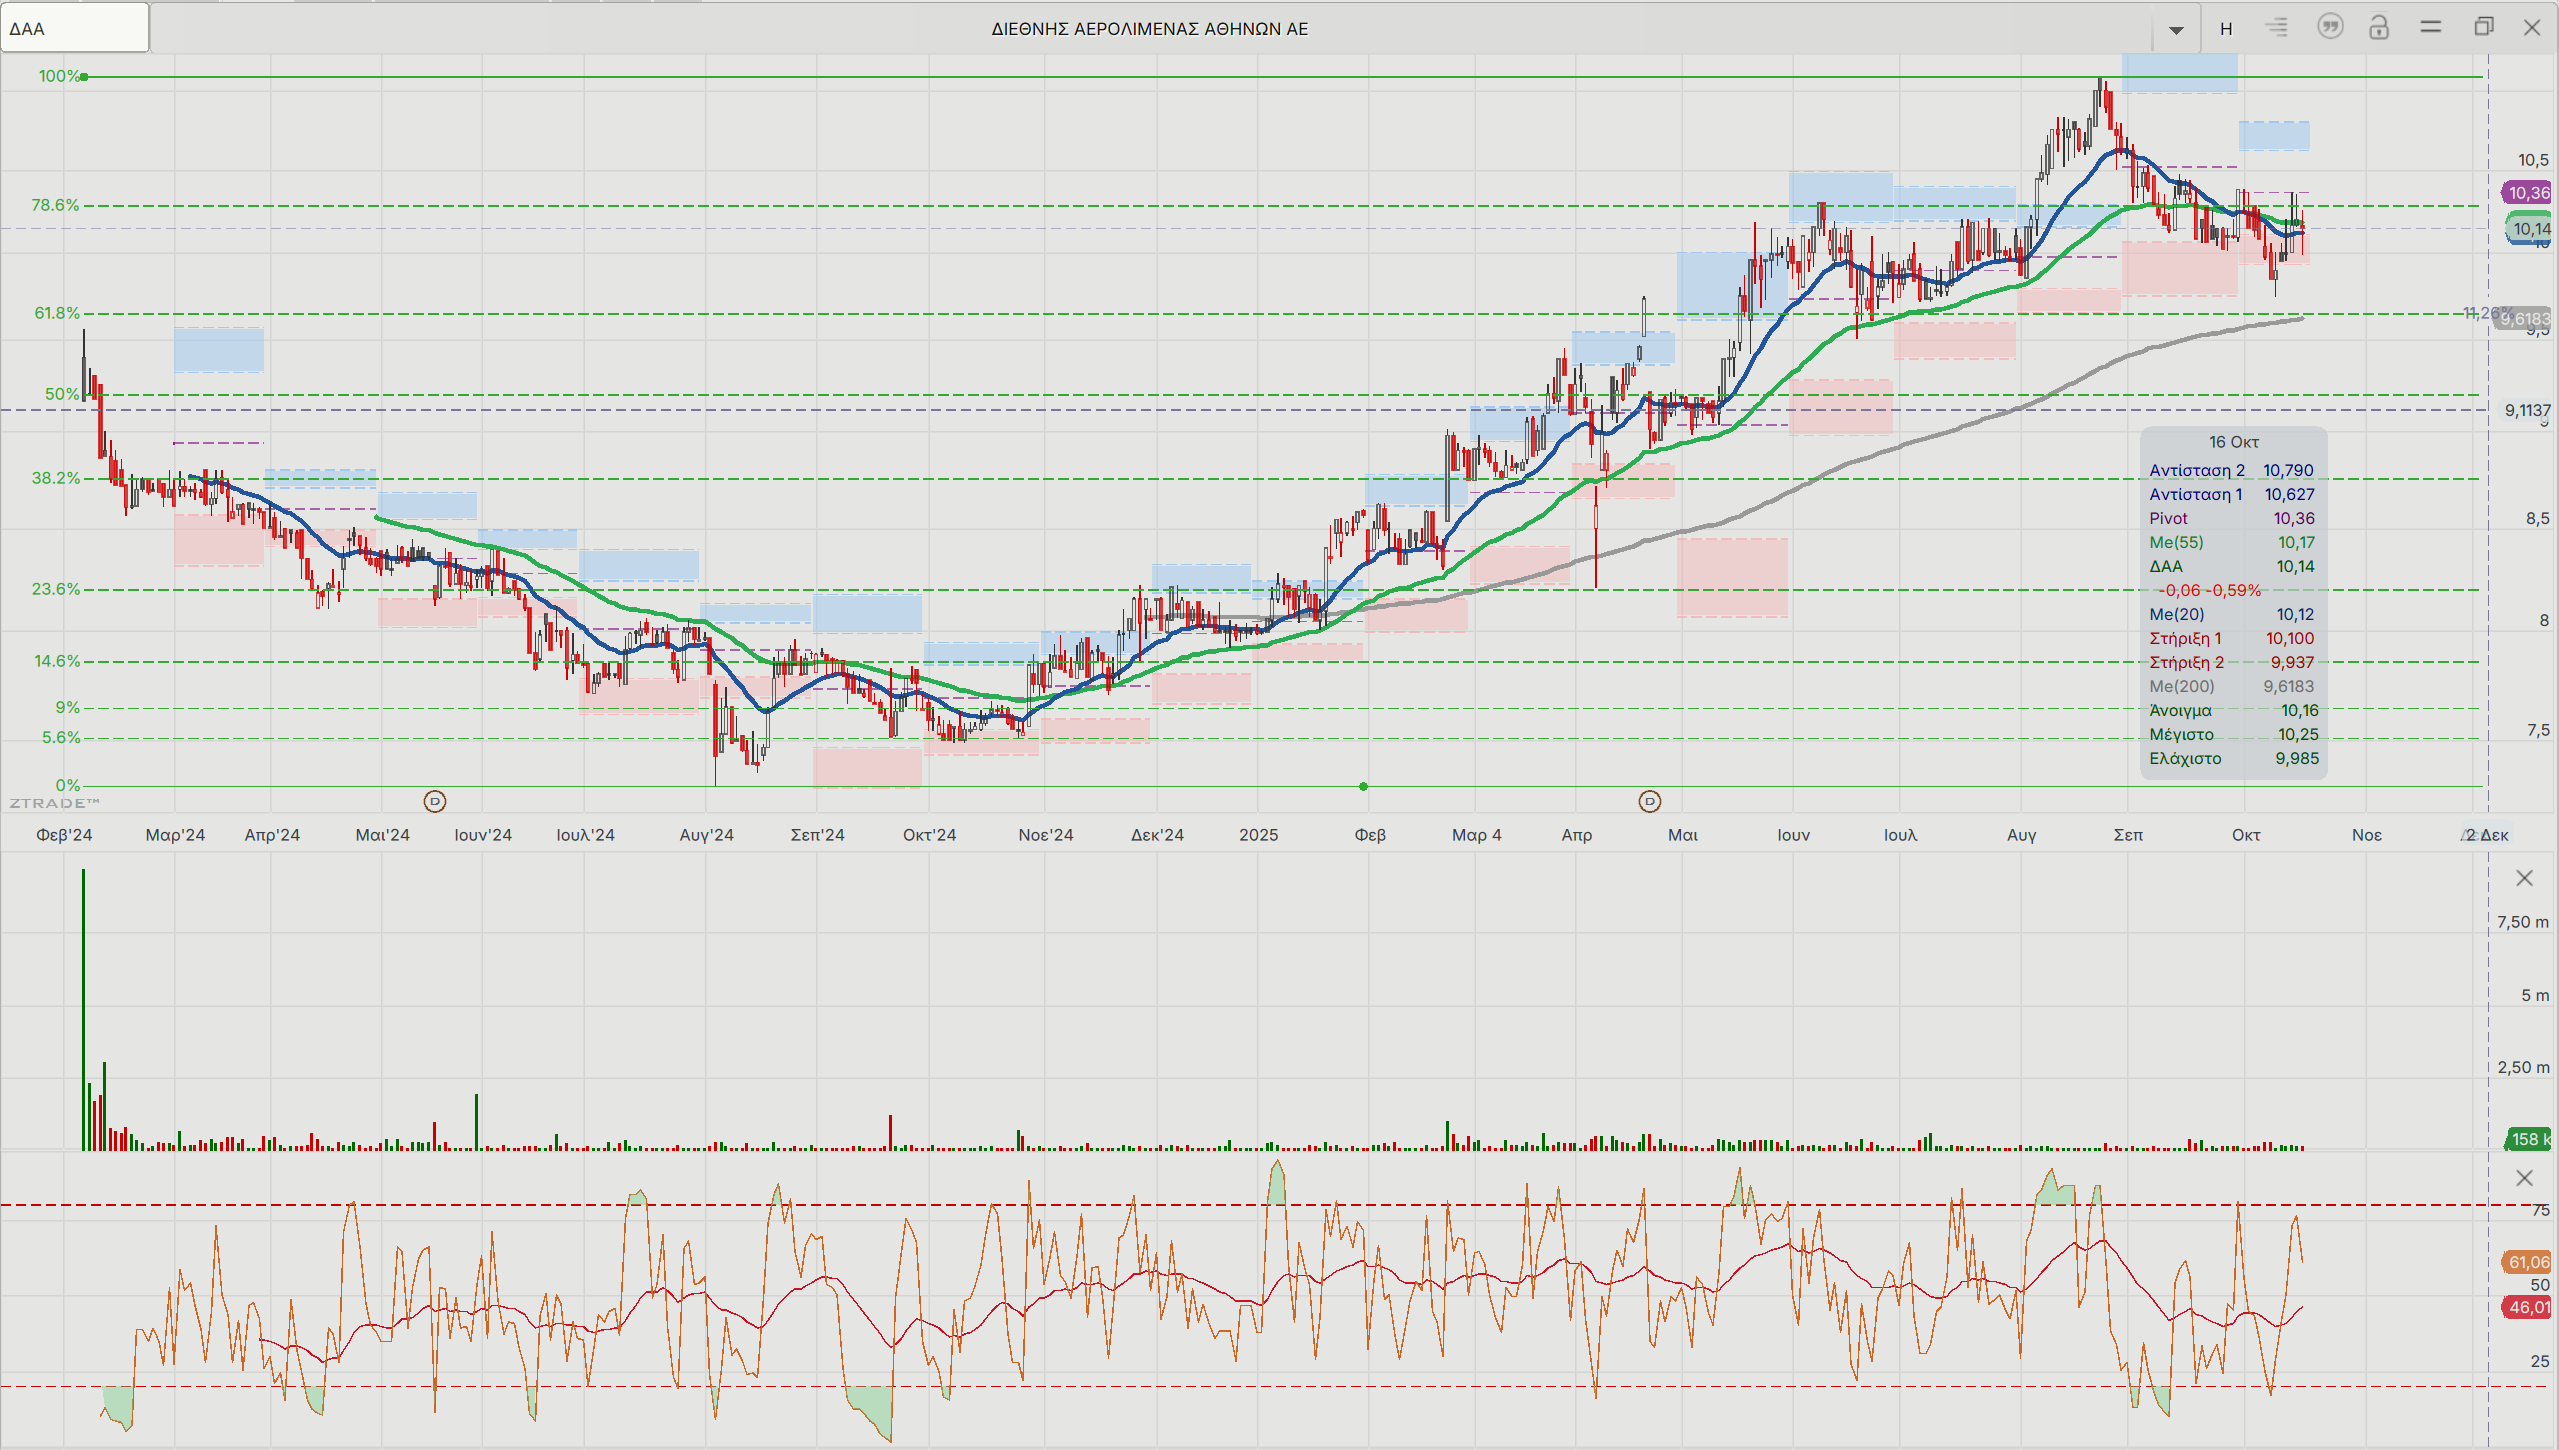Click the first D dividend marker near Μαι'24

(434, 801)
